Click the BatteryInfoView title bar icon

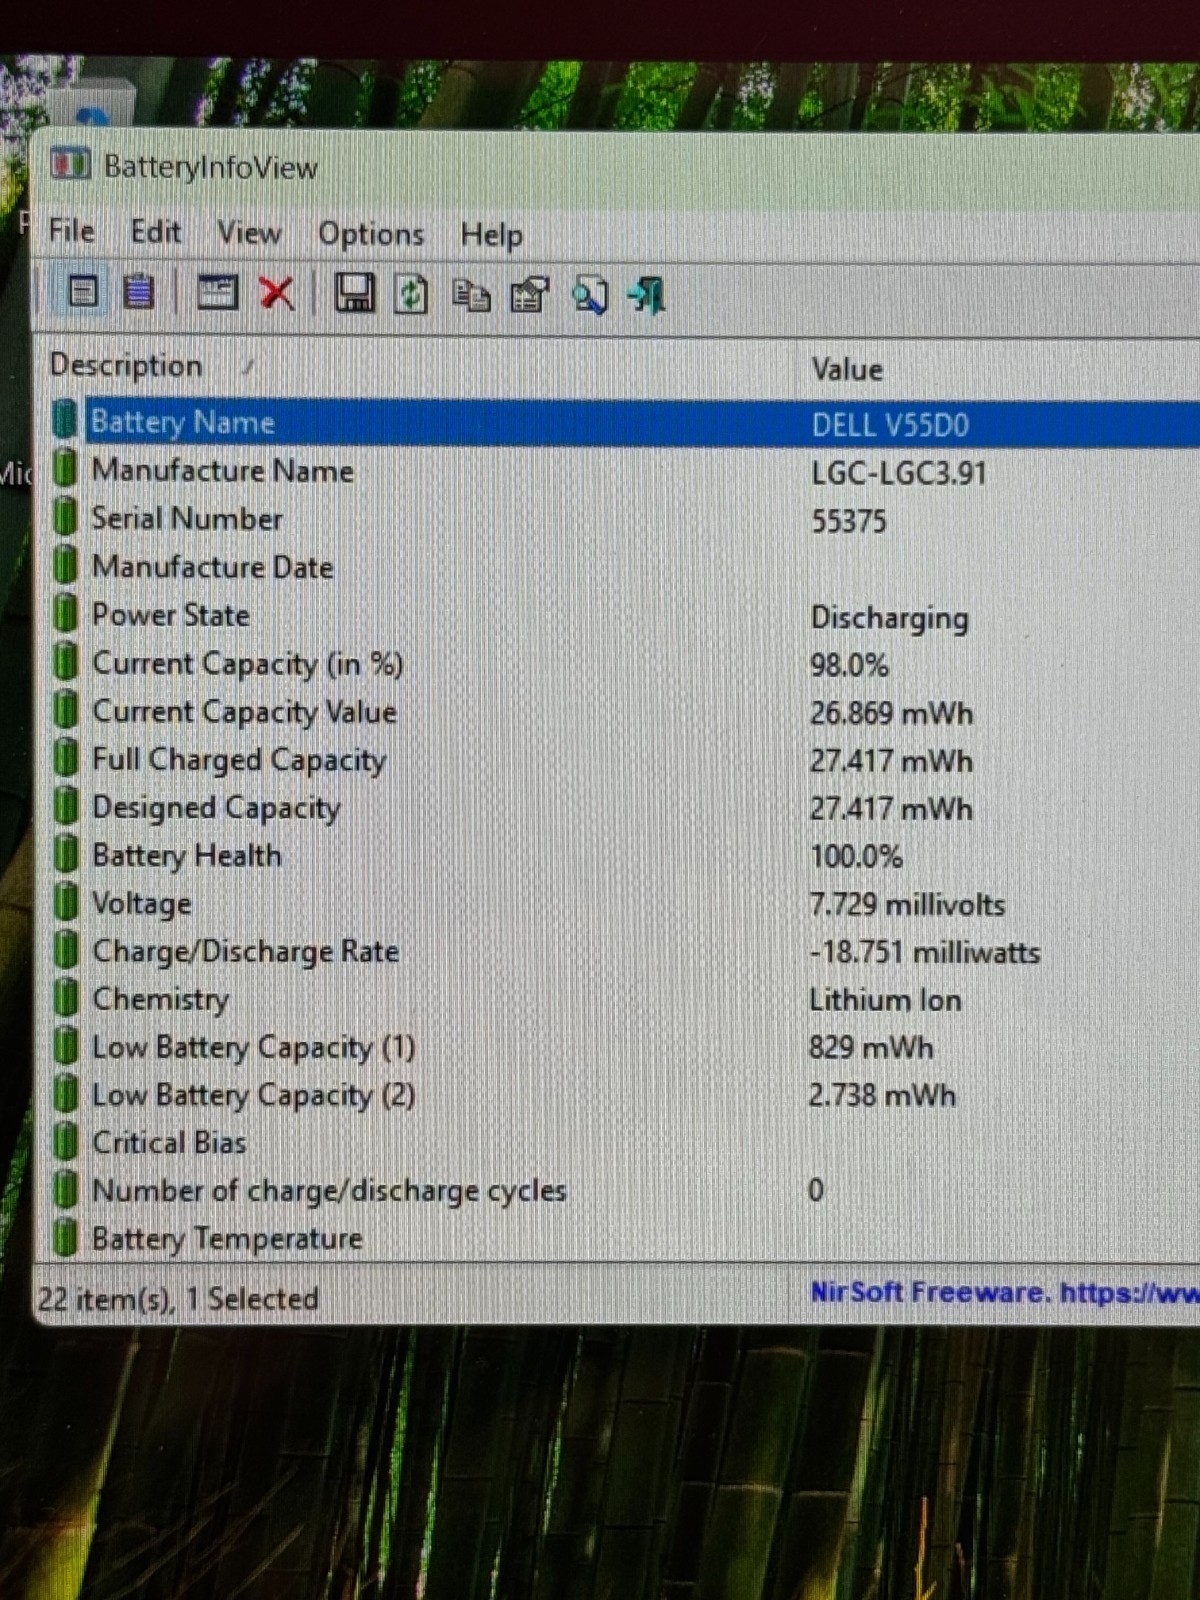[70, 163]
